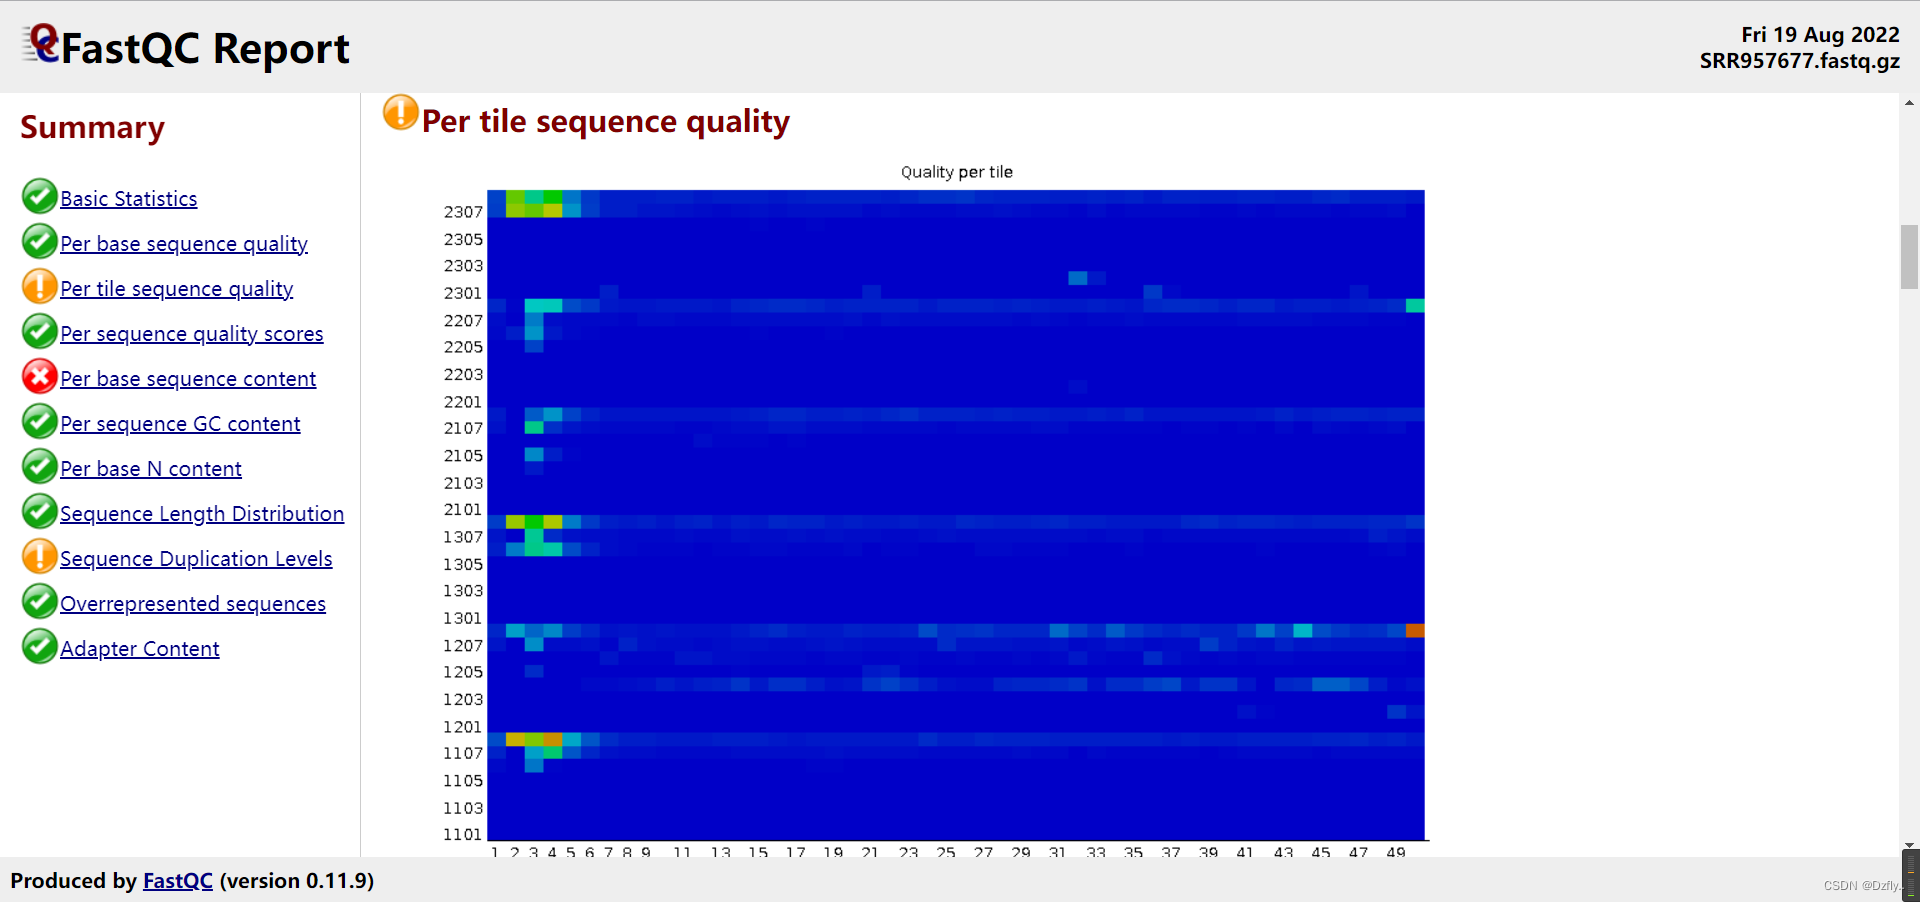Jump to Adapter Content section
Screen dimensions: 1920x902
coord(140,649)
